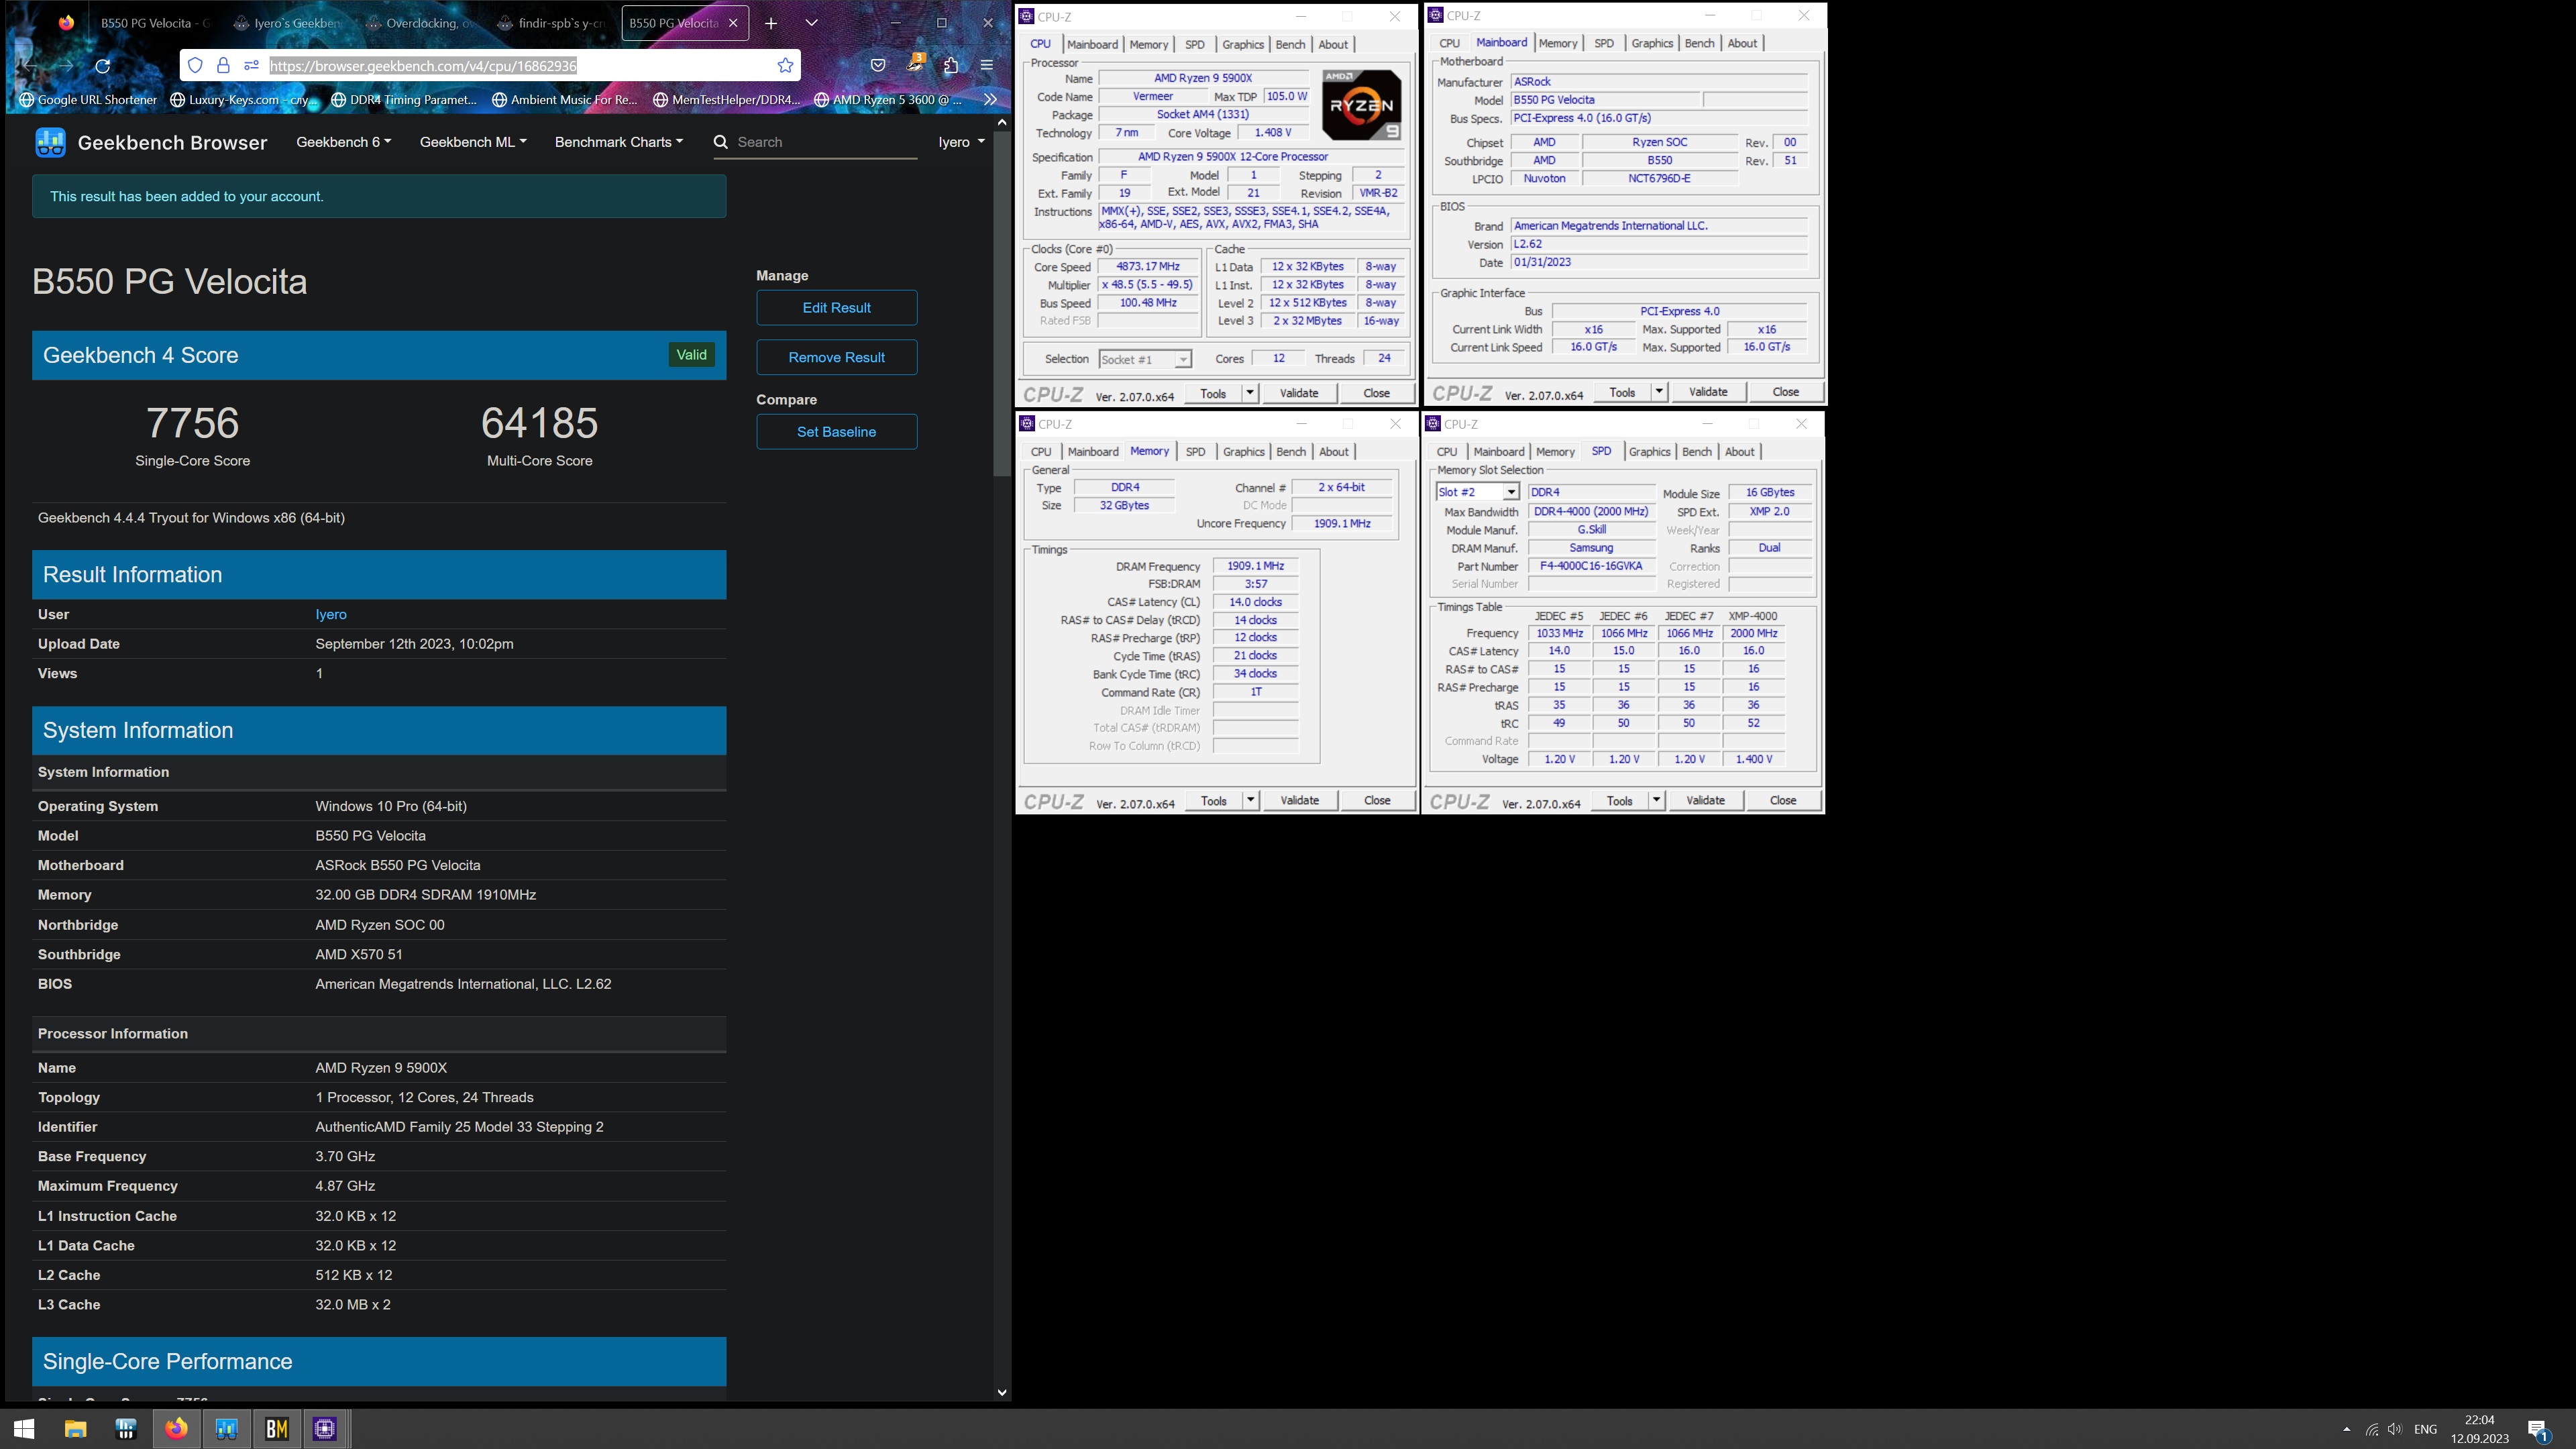The image size is (2576, 1449).
Task: Open the MemTestHelper/DDR4... bookmark
Action: [727, 99]
